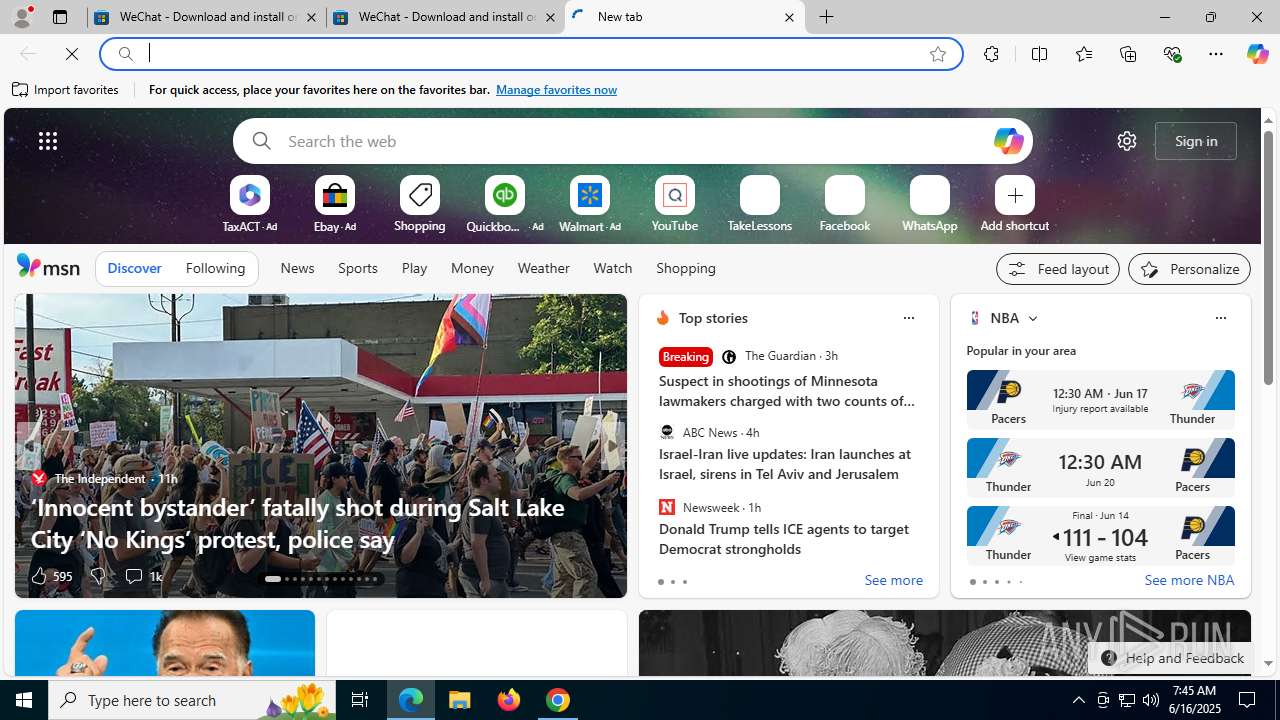Open the tab actions menu
1280x720 pixels.
pos(60,17)
